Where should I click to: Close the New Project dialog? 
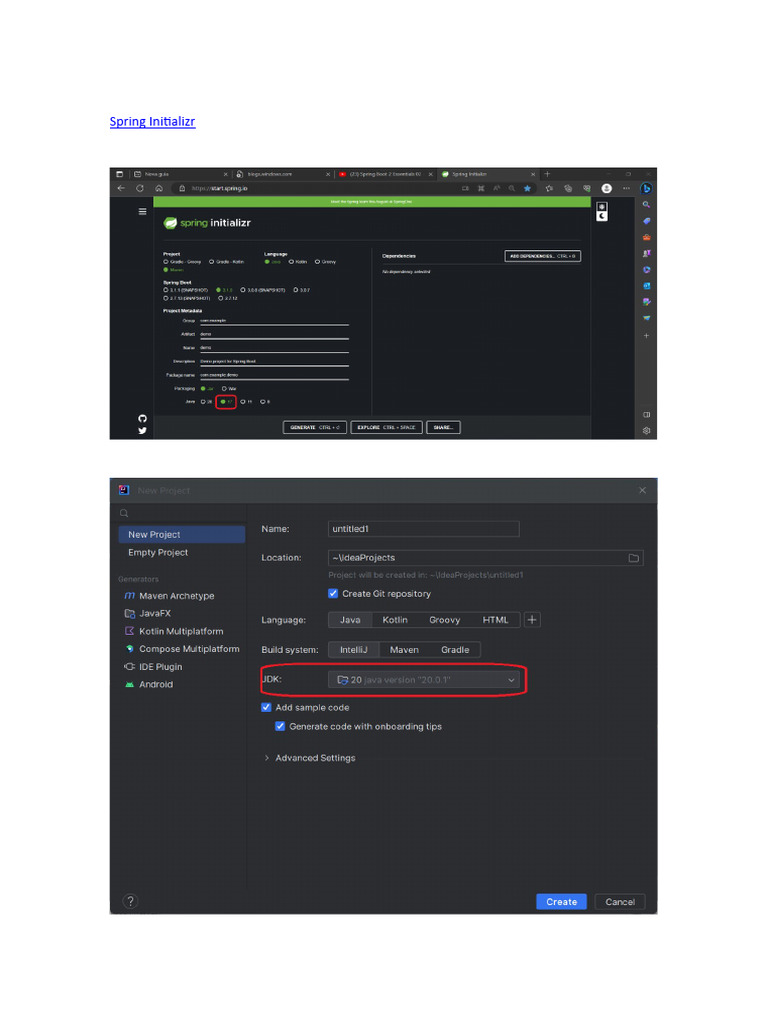643,490
